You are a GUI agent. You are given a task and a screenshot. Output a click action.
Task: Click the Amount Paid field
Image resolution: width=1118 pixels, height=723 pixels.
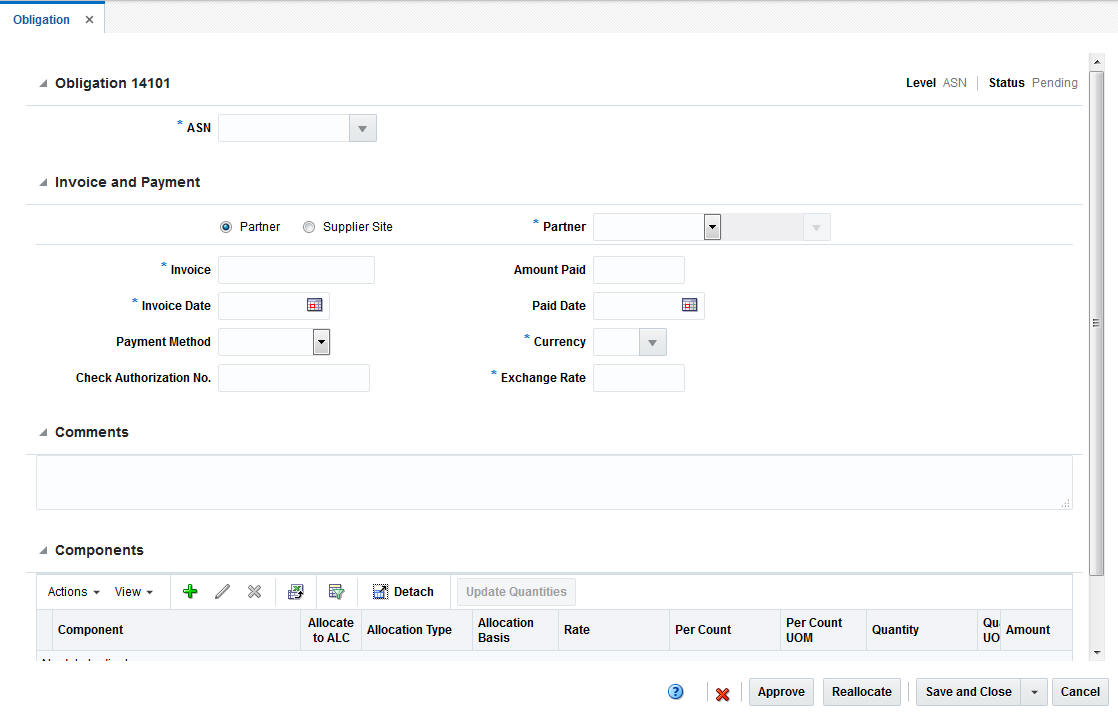[639, 270]
